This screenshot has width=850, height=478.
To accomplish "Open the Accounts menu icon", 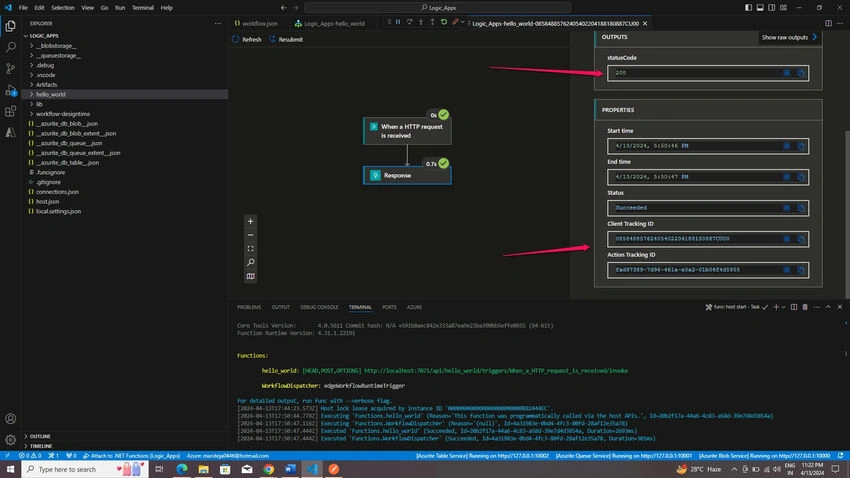I will click(x=10, y=418).
